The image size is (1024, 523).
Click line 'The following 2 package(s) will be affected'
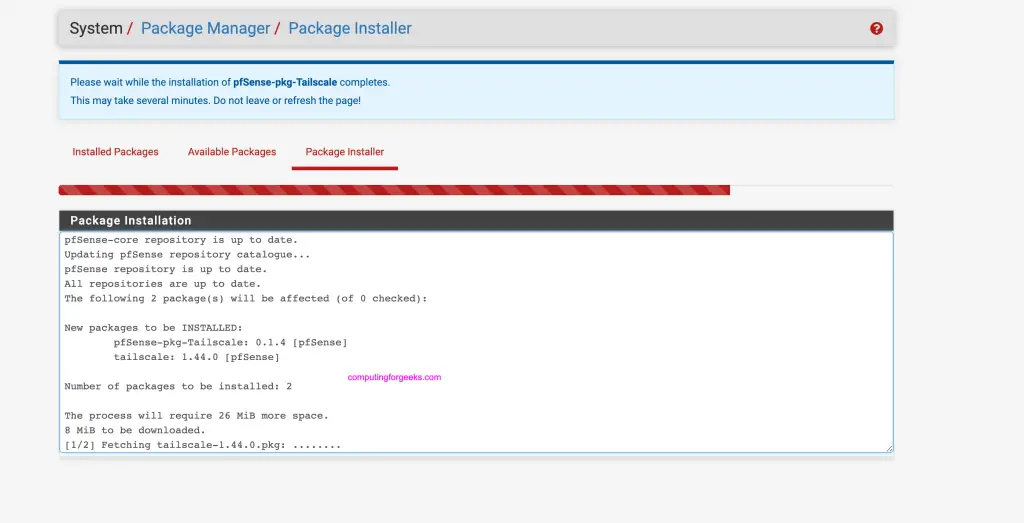click(246, 298)
